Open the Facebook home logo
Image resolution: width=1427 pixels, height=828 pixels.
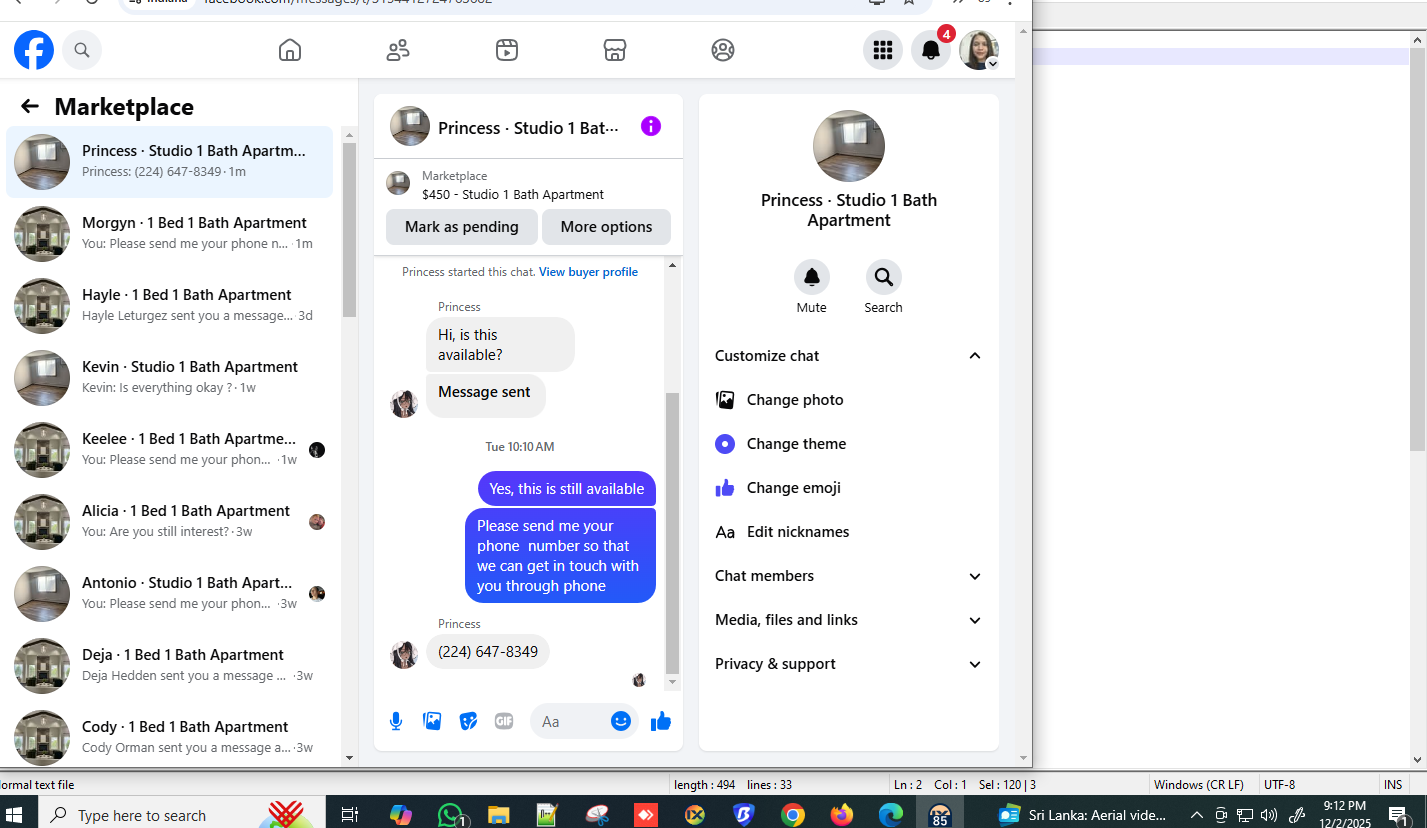tap(34, 50)
